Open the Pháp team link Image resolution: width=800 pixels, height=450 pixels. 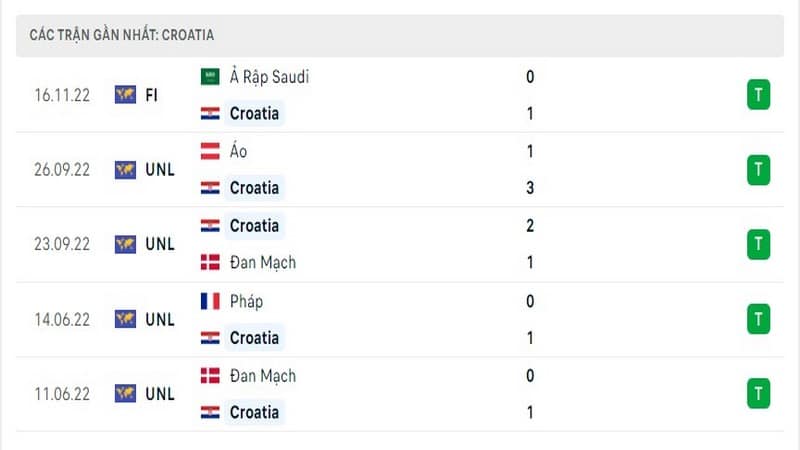pyautogui.click(x=246, y=301)
